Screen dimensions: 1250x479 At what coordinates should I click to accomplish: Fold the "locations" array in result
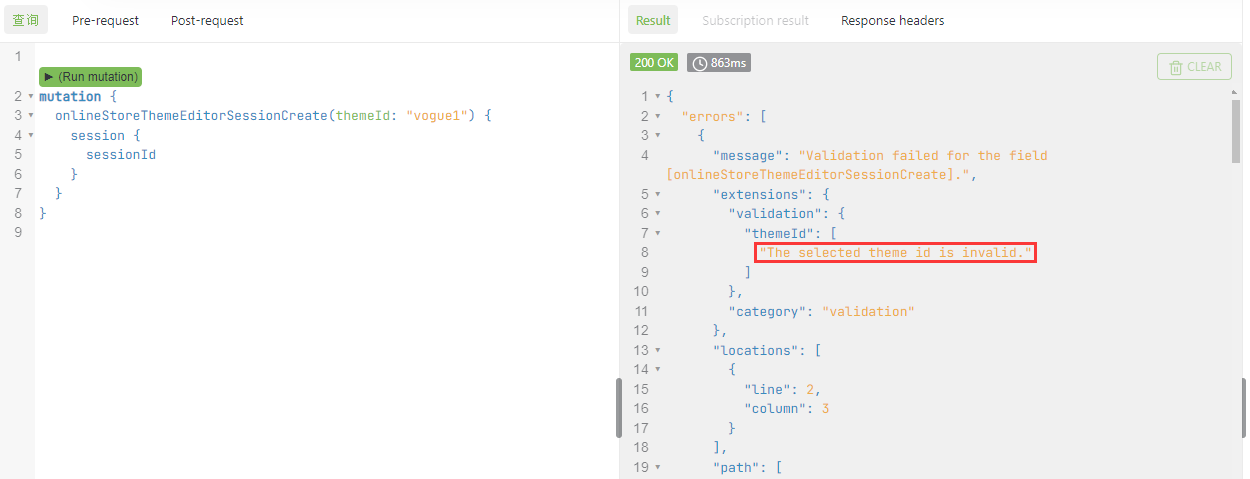coord(657,350)
